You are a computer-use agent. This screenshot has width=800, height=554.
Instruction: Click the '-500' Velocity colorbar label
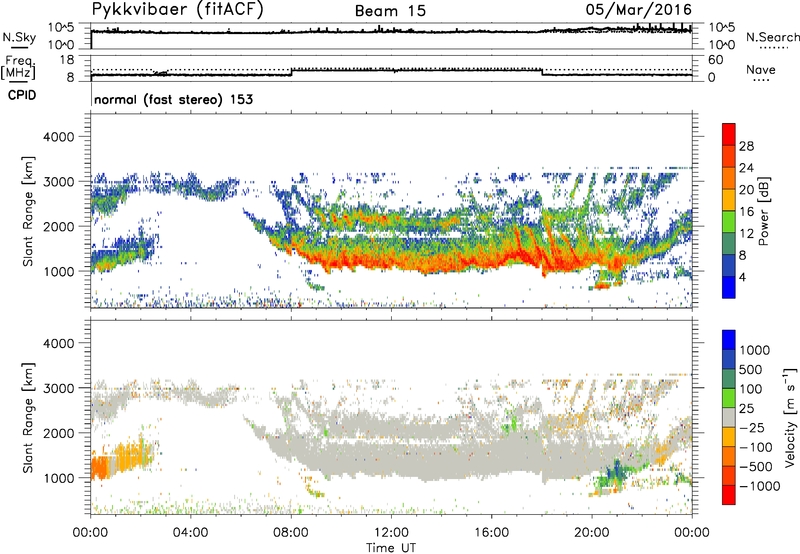click(756, 466)
